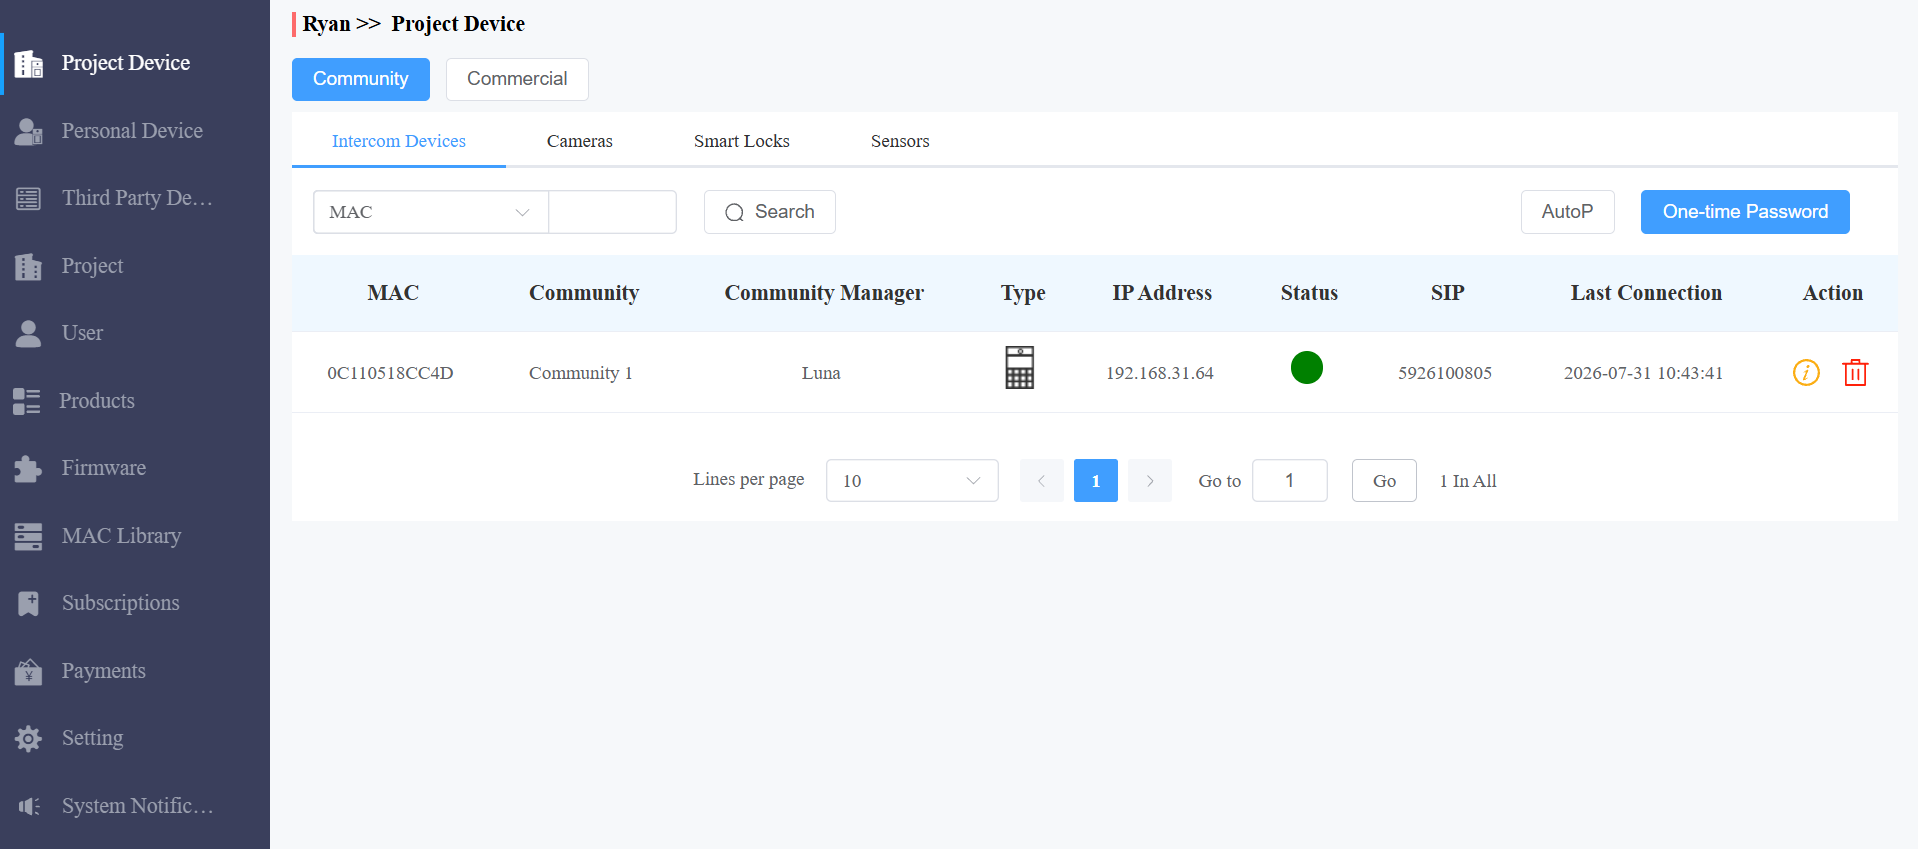Viewport: 1918px width, 849px height.
Task: Select page 1 in pagination
Action: (1096, 481)
